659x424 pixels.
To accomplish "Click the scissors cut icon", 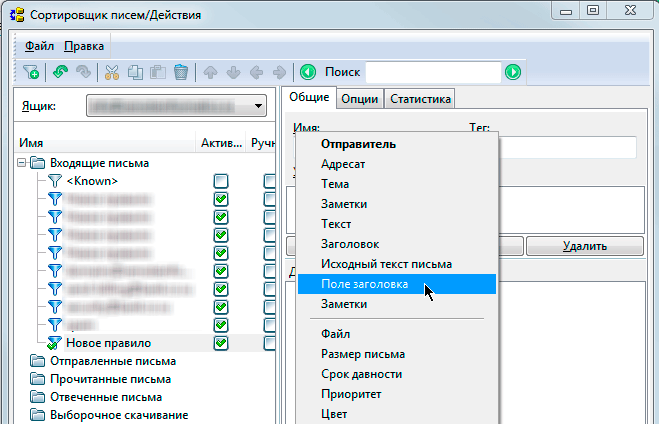I will point(111,72).
